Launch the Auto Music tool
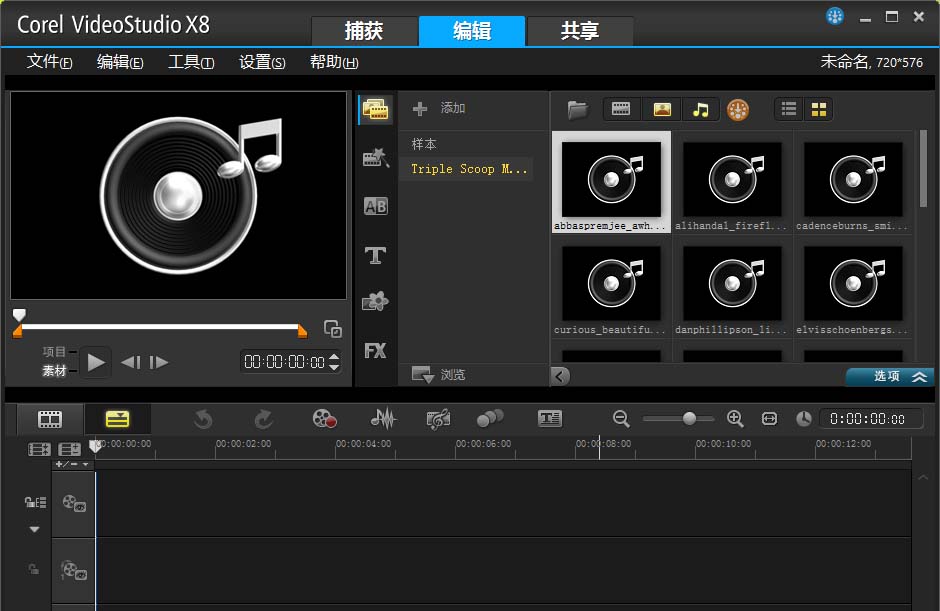The height and width of the screenshot is (611, 940). (437, 419)
